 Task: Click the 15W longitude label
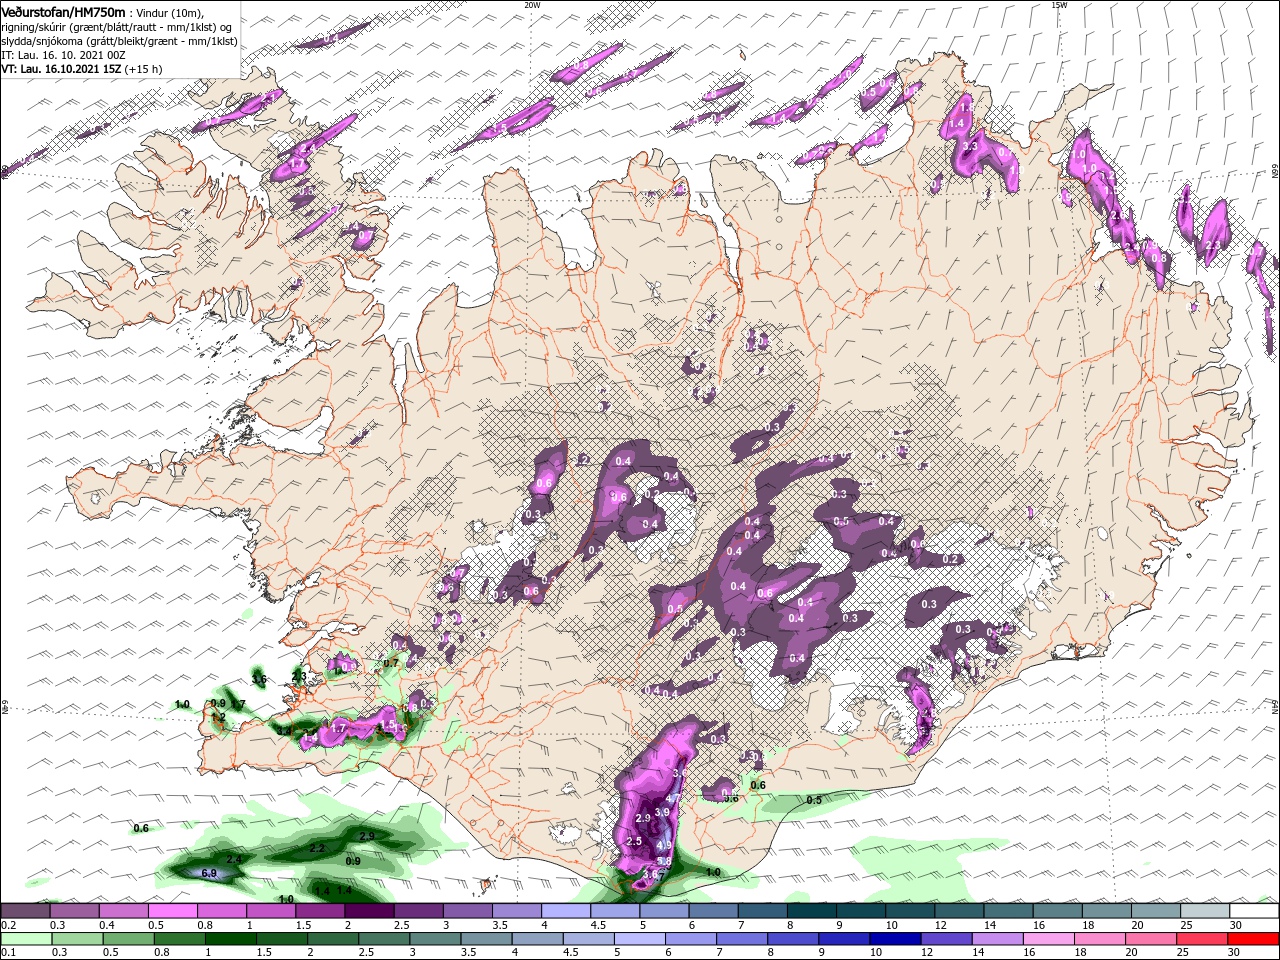click(1059, 4)
